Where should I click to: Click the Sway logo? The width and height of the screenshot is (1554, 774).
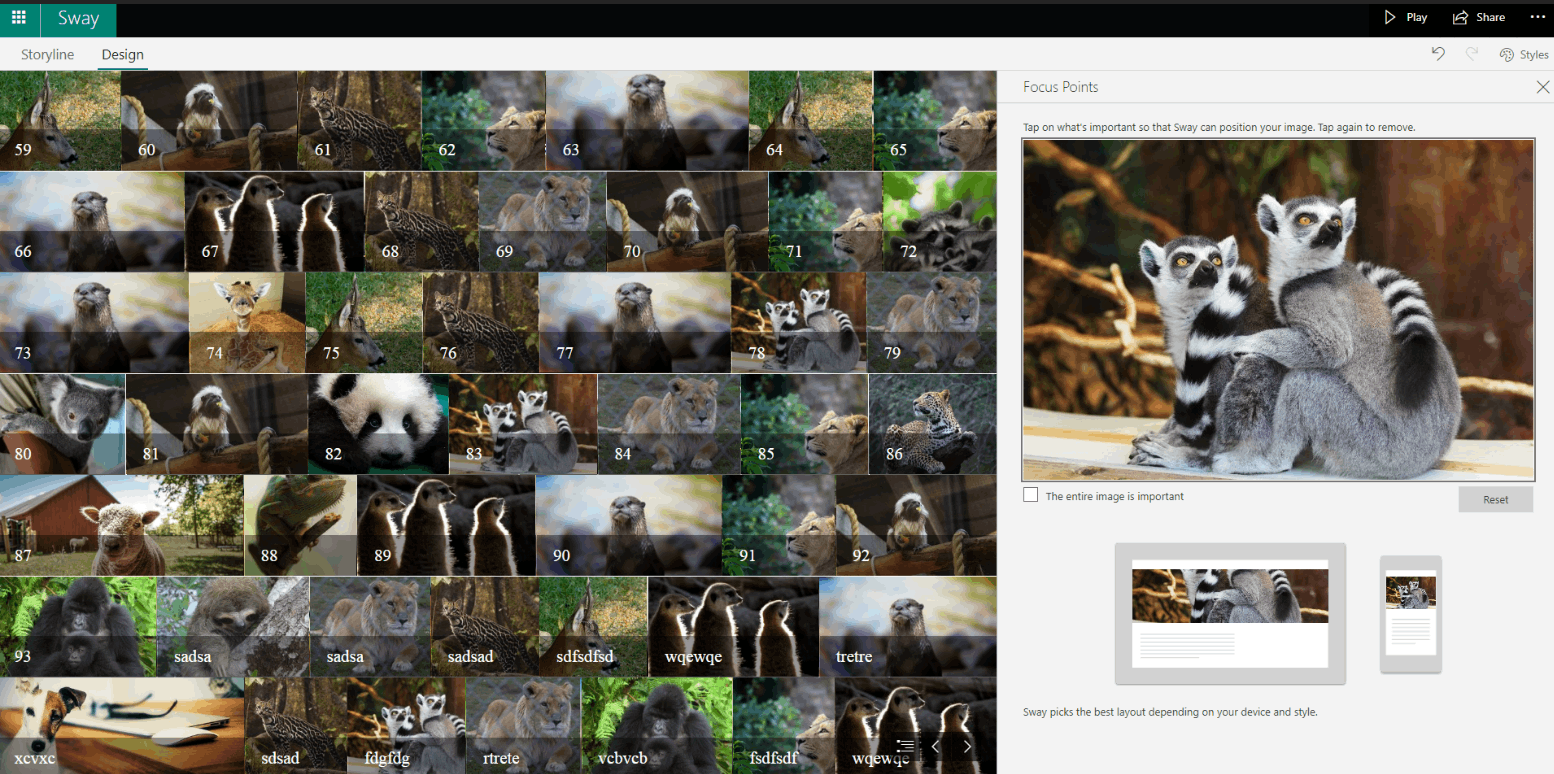click(x=77, y=17)
